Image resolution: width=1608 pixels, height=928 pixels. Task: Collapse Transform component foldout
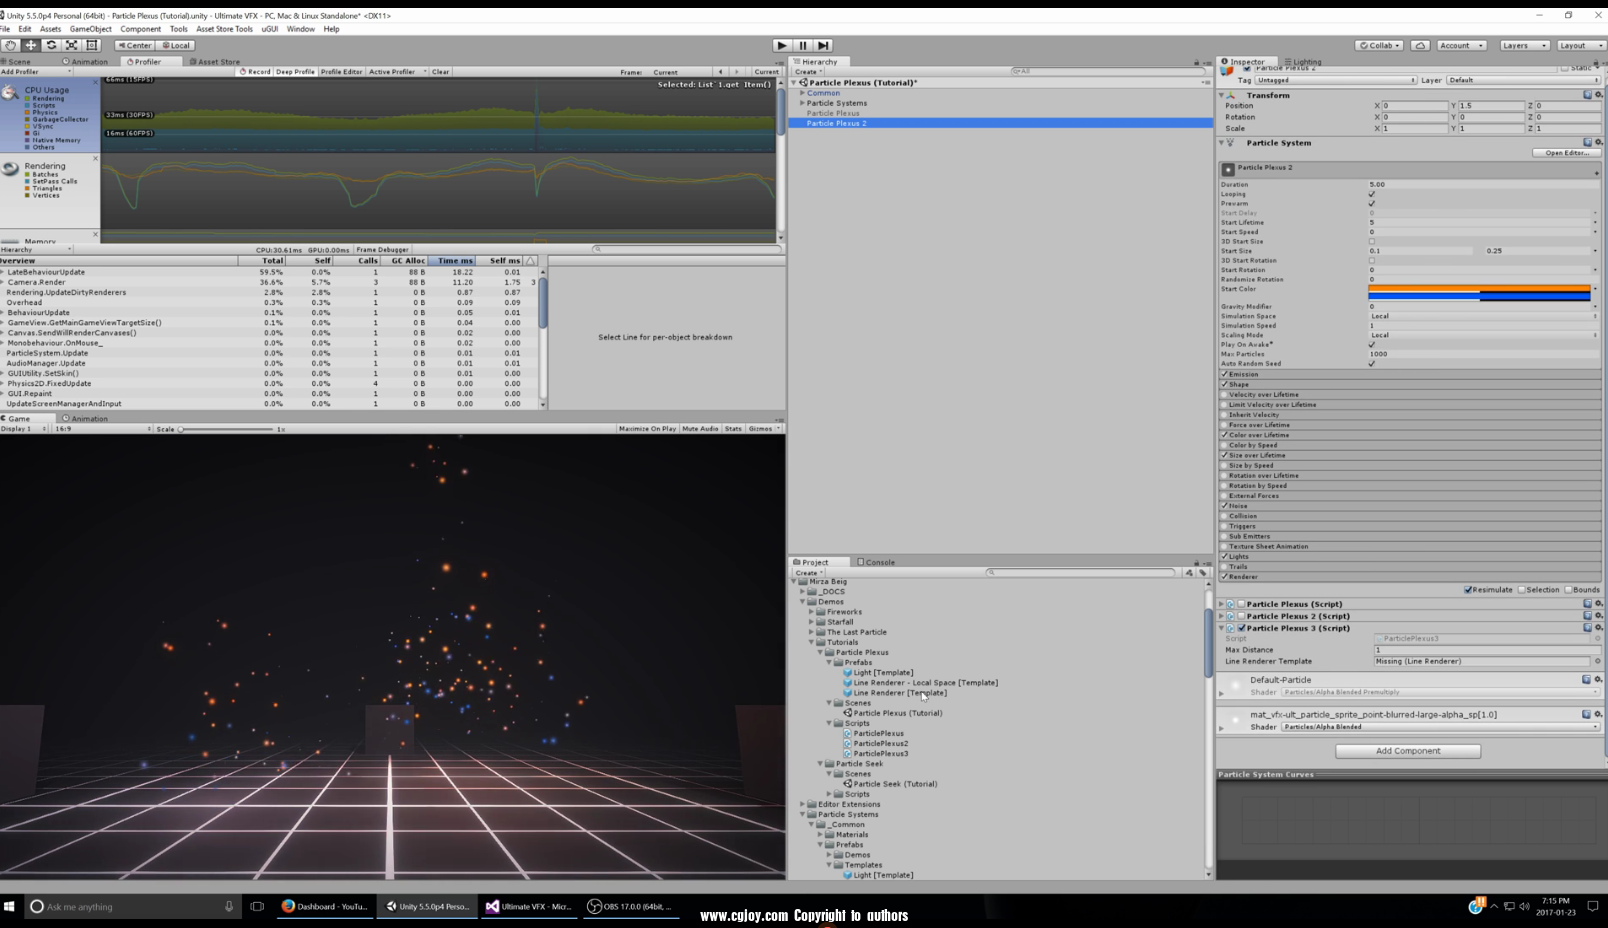[x=1222, y=95]
